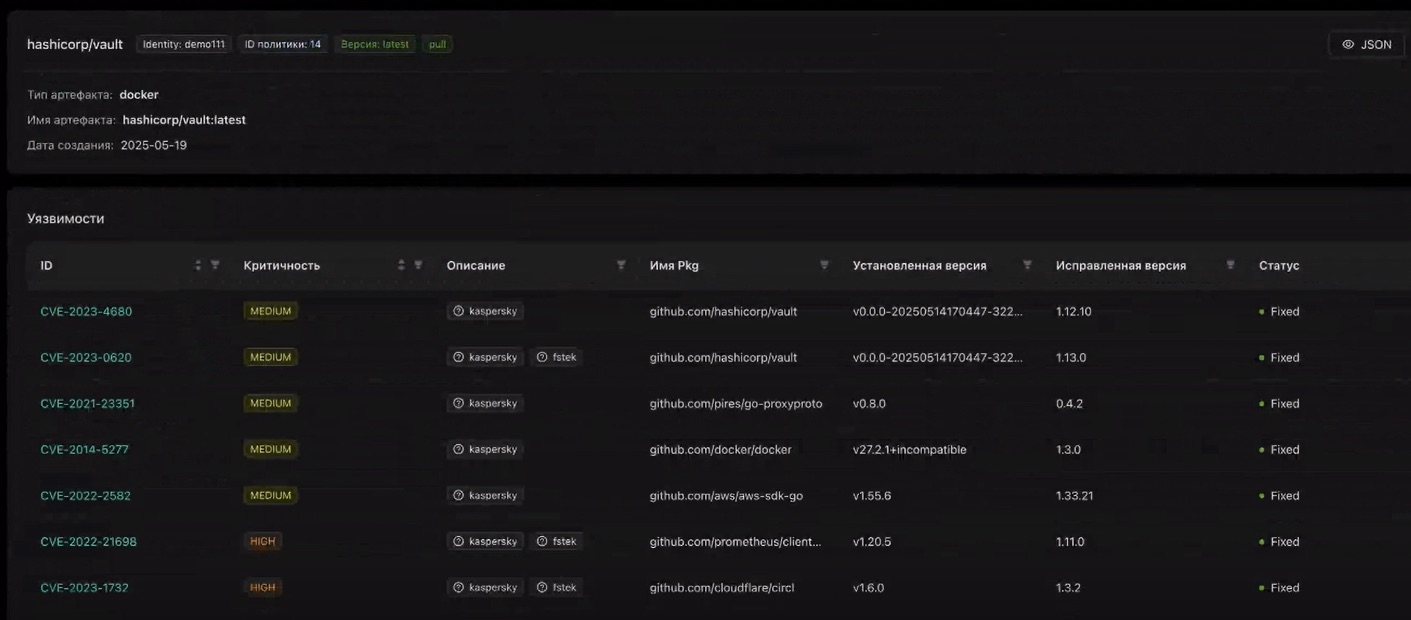1411x620 pixels.
Task: Click fixed version 1.33.21
Action: (x=1075, y=495)
